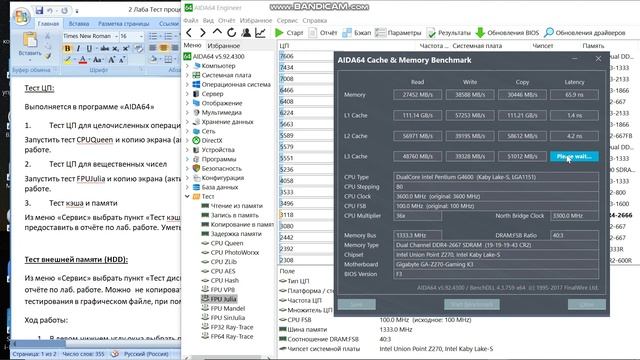Click the user icon in AIDA64 toolbar
This screenshot has height=360, width=640.
point(246,33)
